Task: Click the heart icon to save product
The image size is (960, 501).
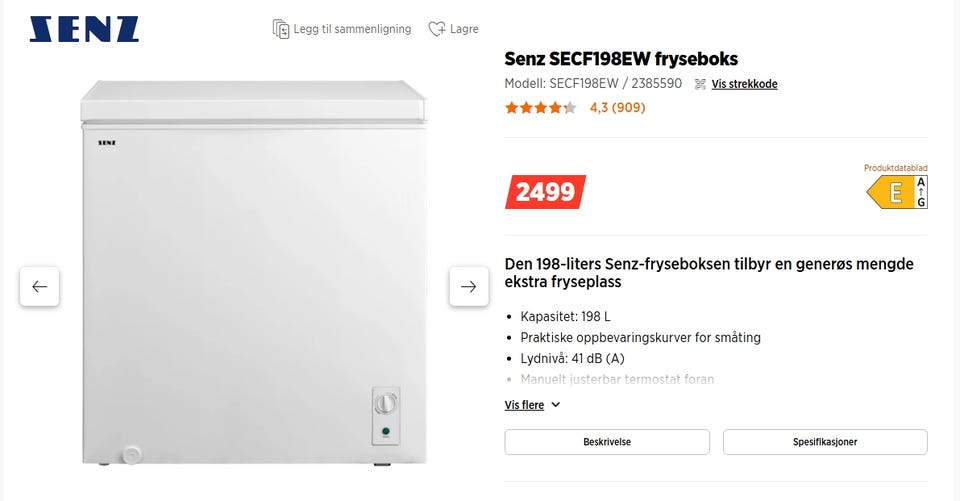Action: click(x=436, y=29)
